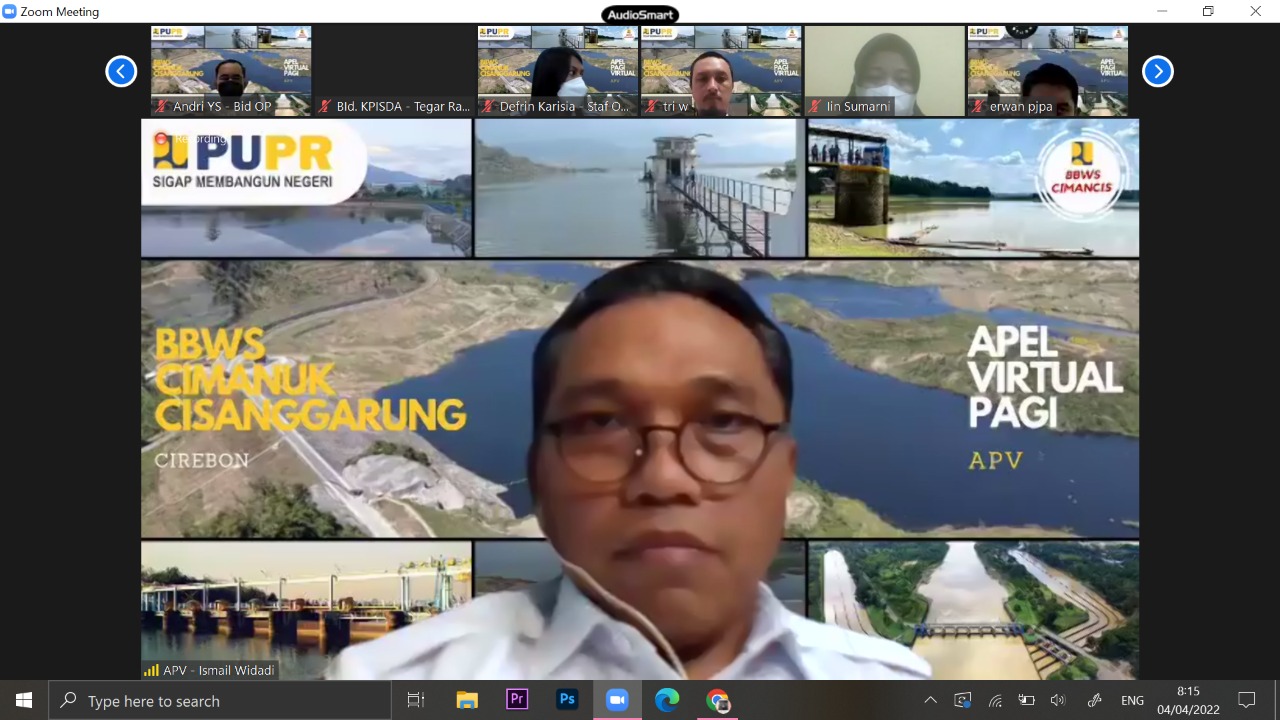This screenshot has width=1280, height=720.
Task: Open Adobe Photoshop from taskbar
Action: click(567, 700)
